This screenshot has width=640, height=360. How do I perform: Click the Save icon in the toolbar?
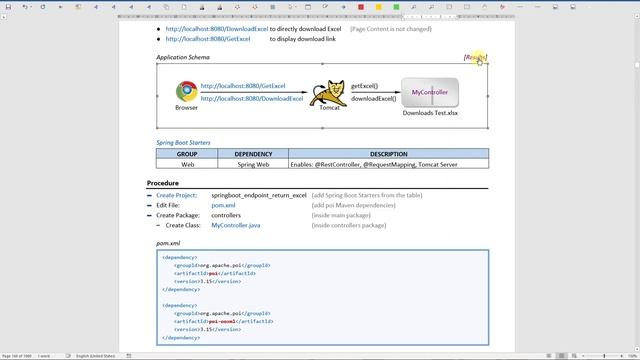point(8,7)
